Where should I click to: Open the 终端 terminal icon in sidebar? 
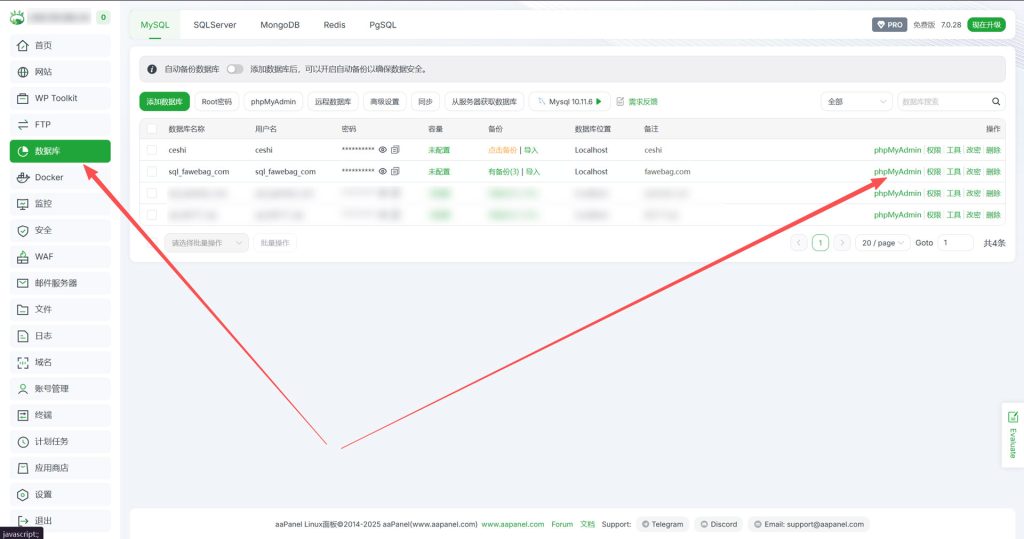pos(23,415)
